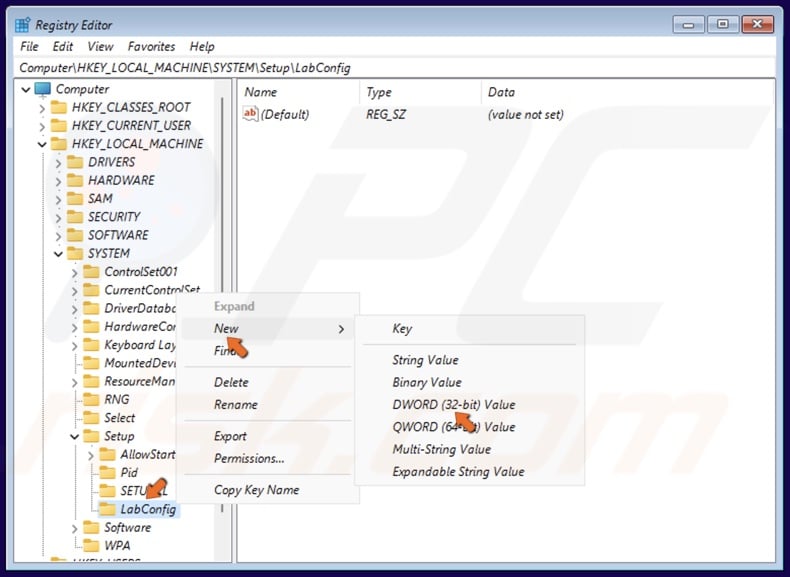Expand the ControlSet001 key chevron

coord(75,272)
